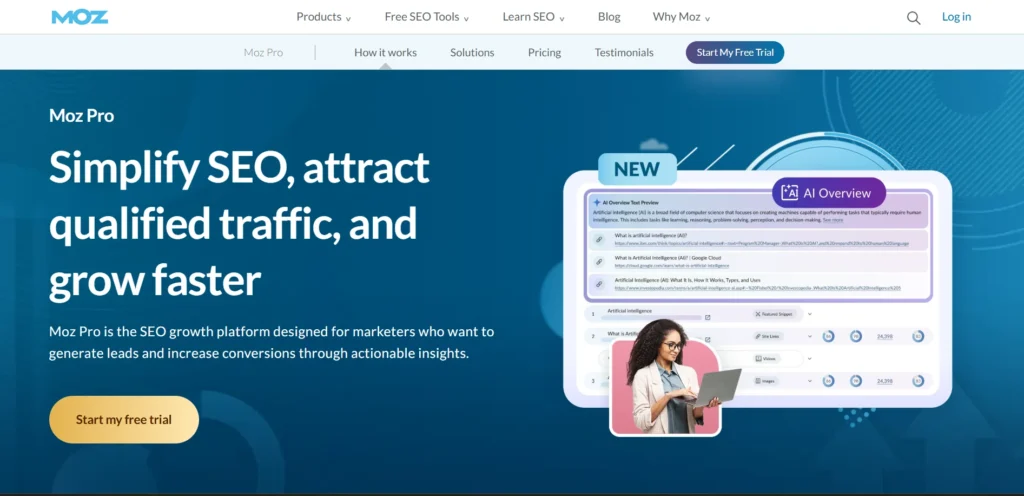Image resolution: width=1024 pixels, height=496 pixels.
Task: Click the Moz logo
Action: [80, 17]
